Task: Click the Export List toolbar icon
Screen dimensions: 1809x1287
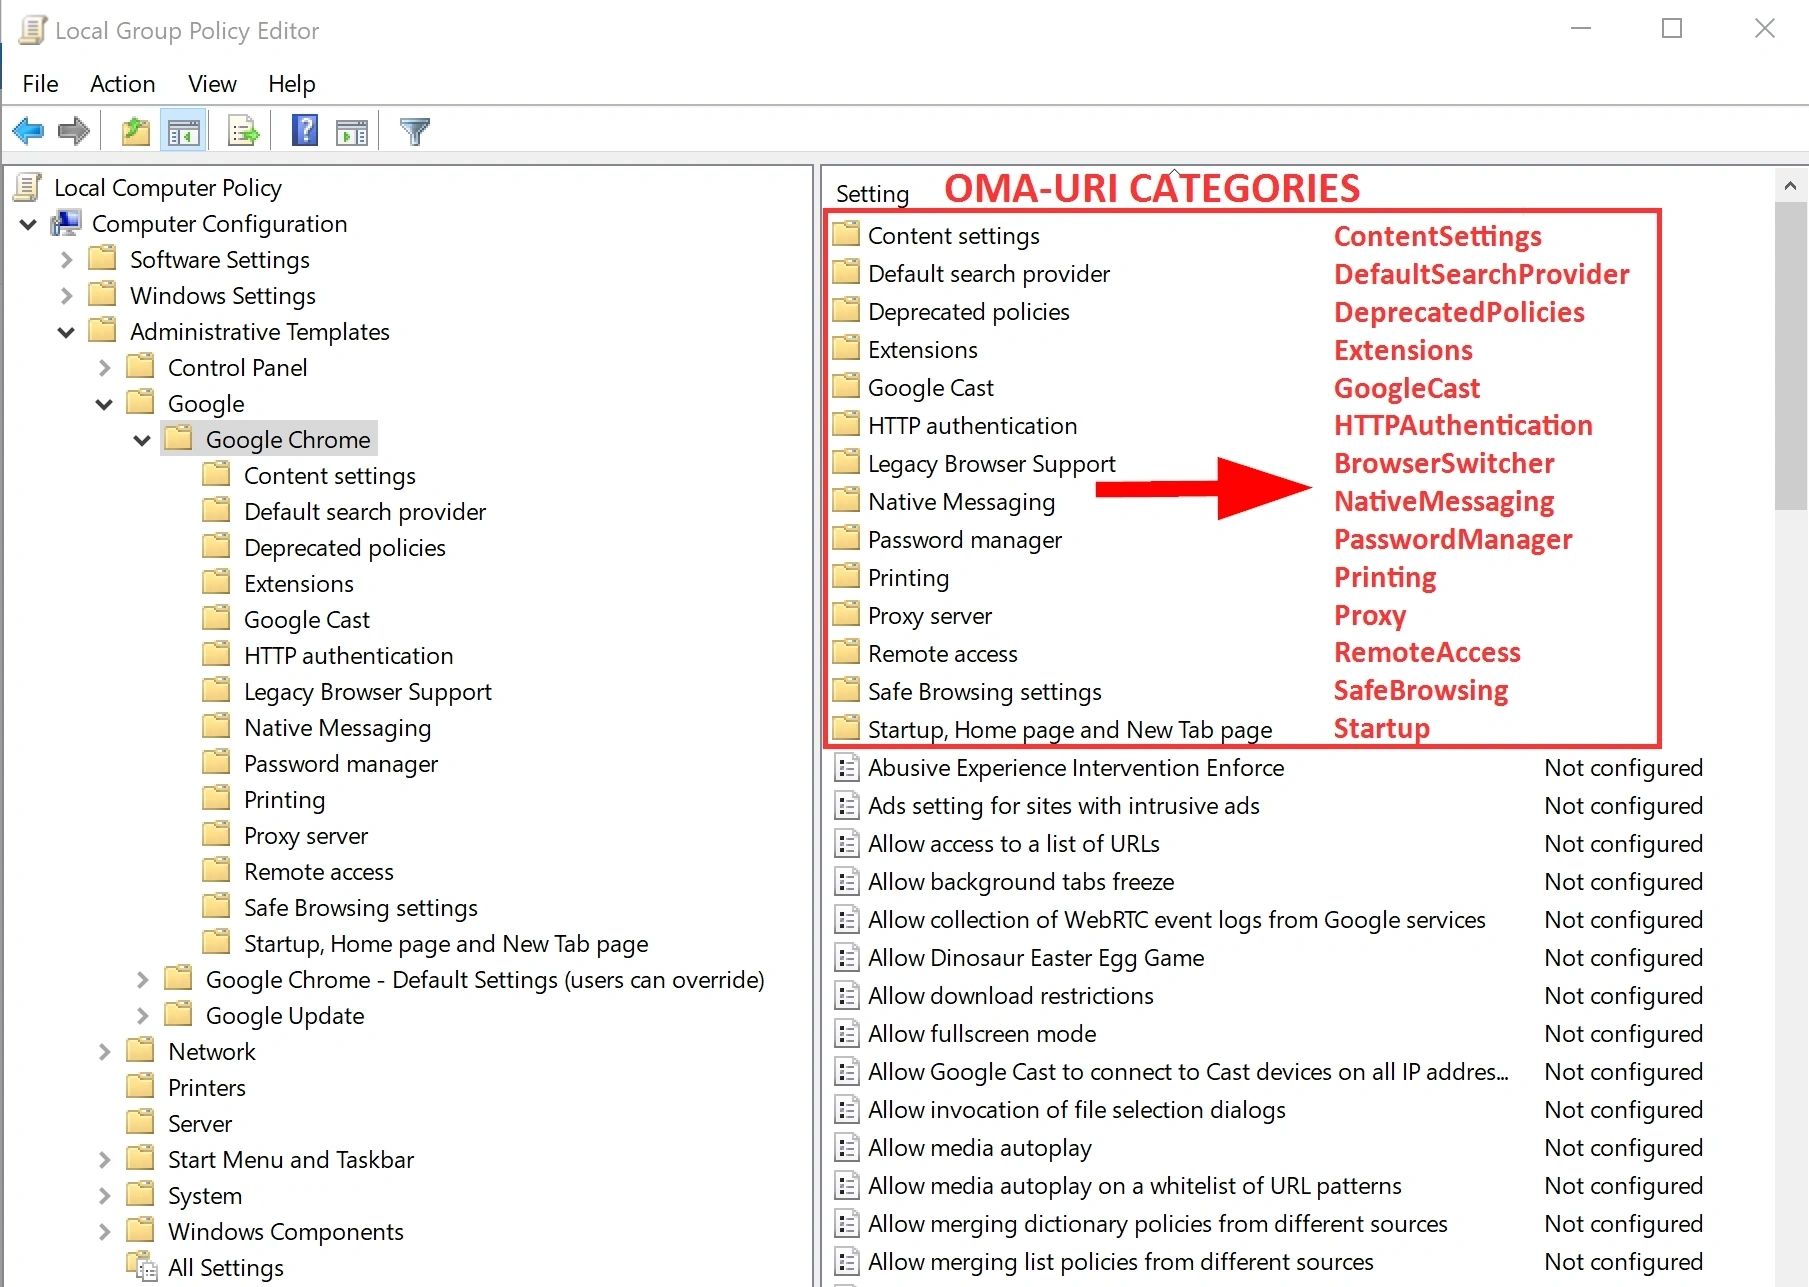Action: click(x=243, y=131)
